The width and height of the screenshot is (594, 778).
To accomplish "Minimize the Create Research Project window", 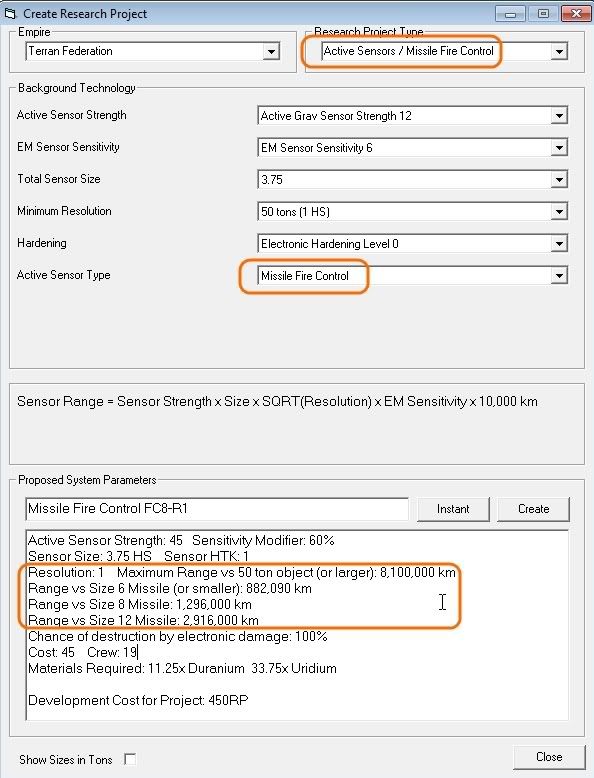I will pos(510,14).
